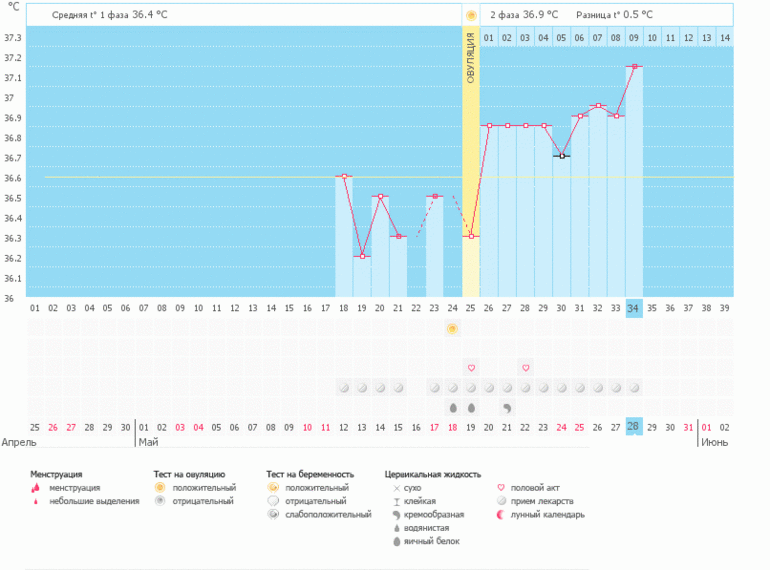This screenshot has width=770, height=570.
Task: Click the sun icon beside '2 фаза' header
Action: point(471,15)
